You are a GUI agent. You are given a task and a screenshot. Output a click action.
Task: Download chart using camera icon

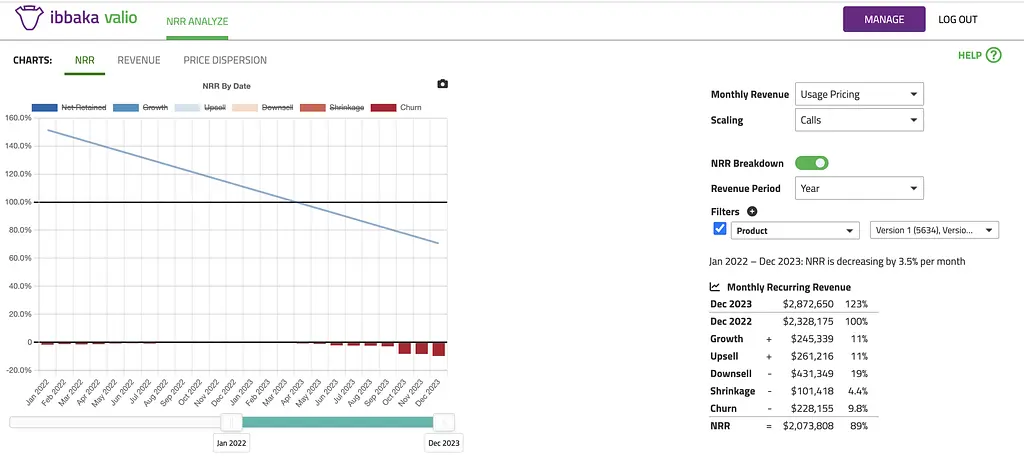tap(443, 84)
